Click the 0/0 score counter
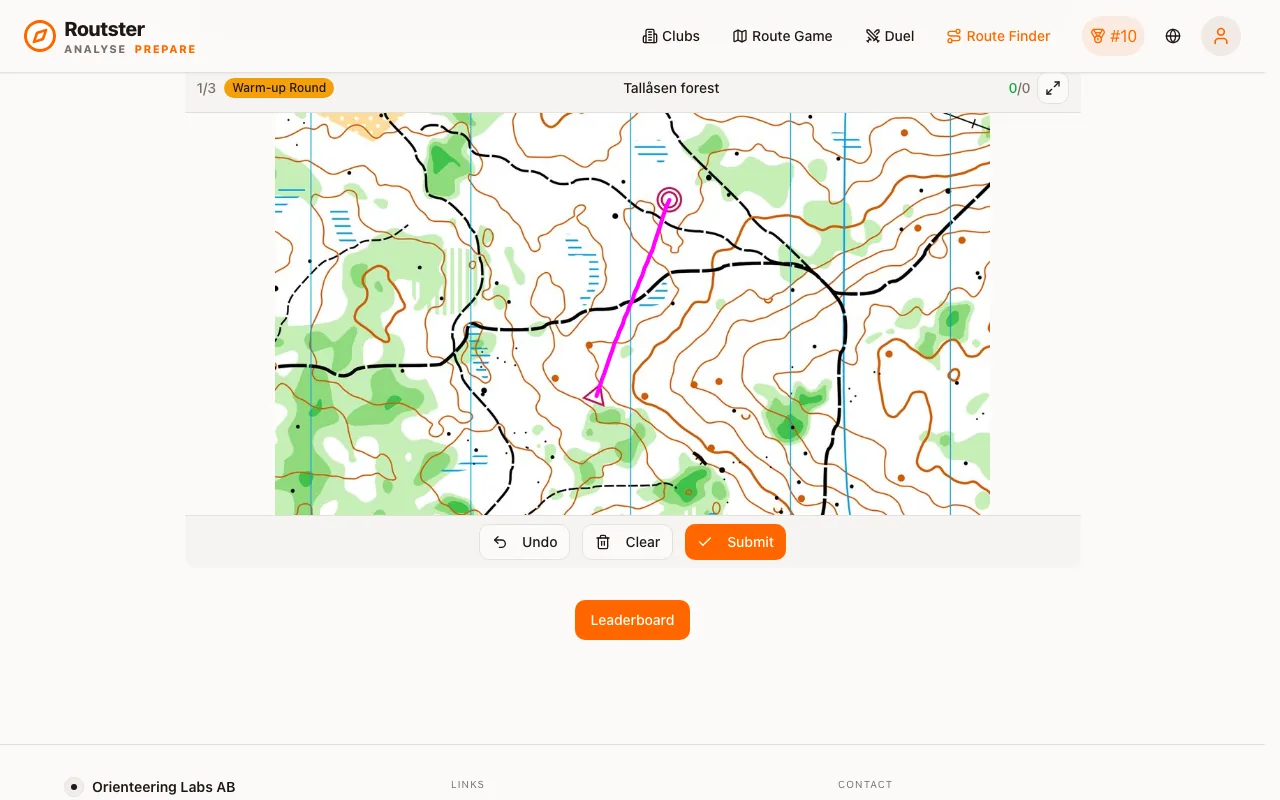The image size is (1280, 800). [1019, 88]
